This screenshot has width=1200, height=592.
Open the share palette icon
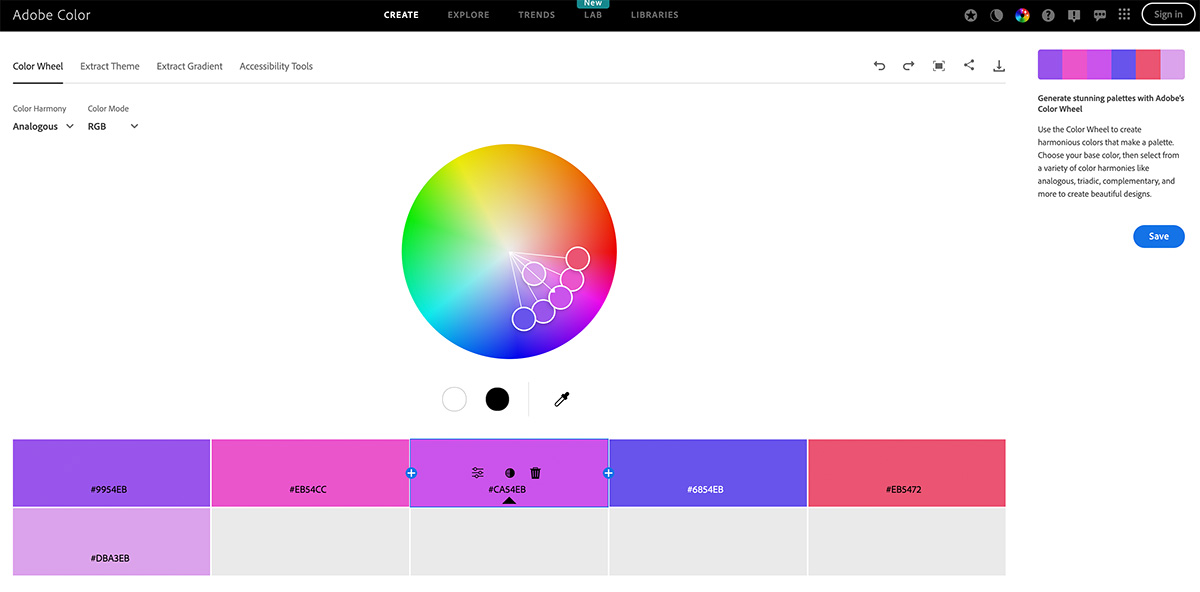(969, 66)
